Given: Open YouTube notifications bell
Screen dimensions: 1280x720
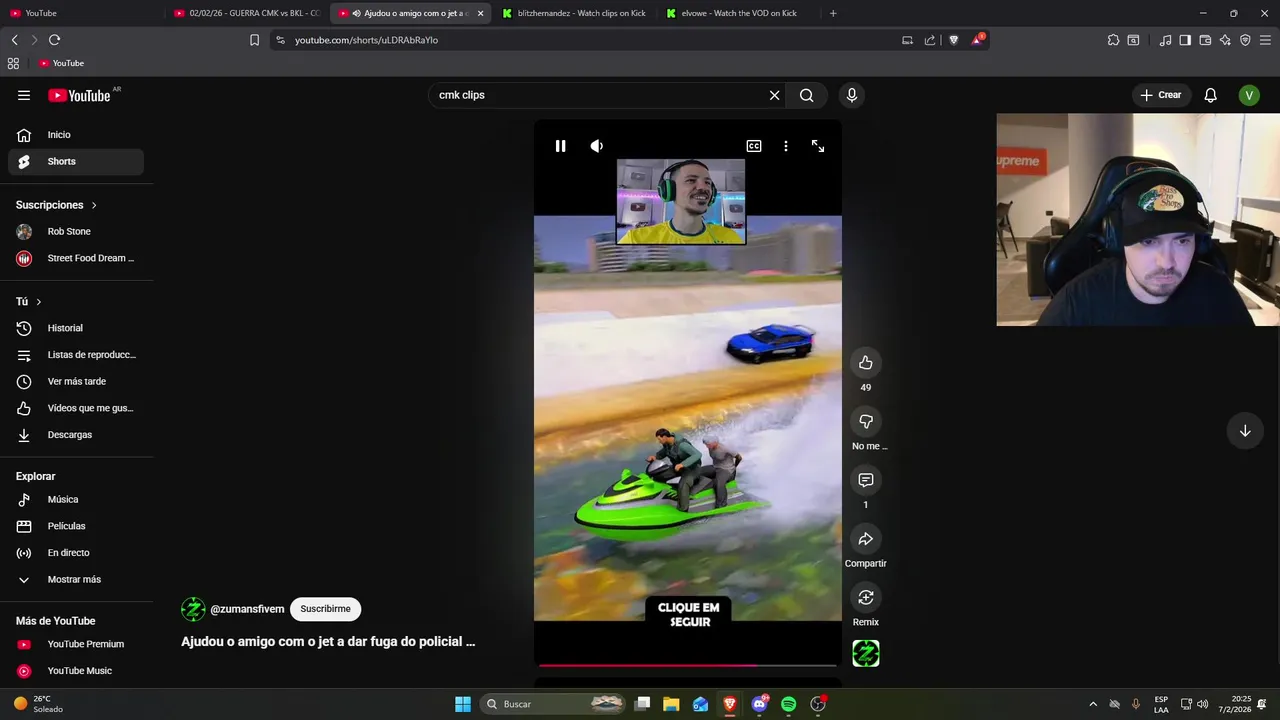Looking at the screenshot, I should (1210, 95).
